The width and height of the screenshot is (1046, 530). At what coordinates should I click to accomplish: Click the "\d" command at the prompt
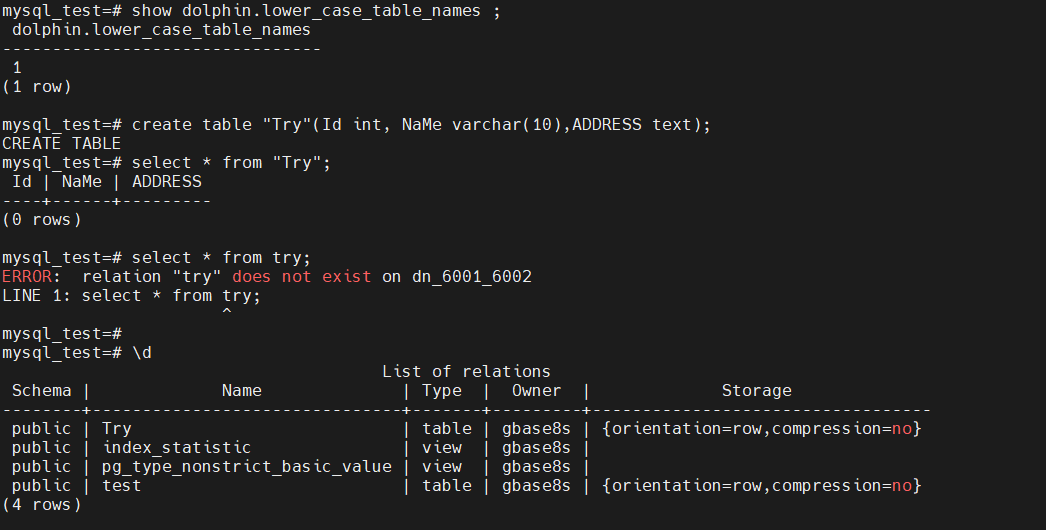click(142, 352)
